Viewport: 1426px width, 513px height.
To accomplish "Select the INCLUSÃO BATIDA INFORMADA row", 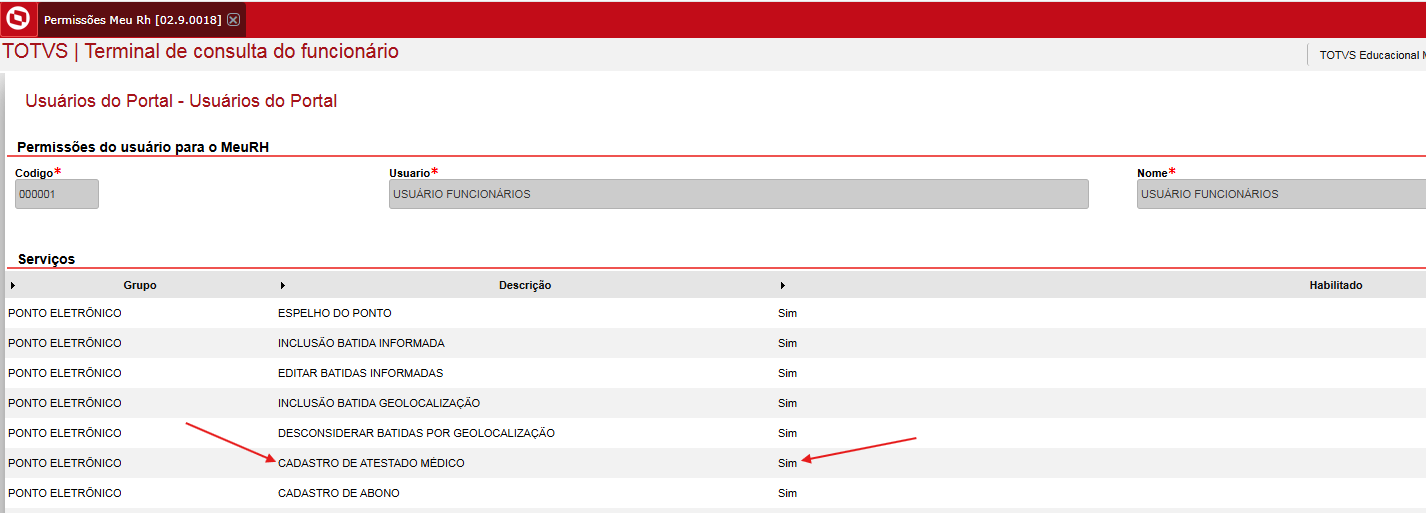I will [x=713, y=343].
